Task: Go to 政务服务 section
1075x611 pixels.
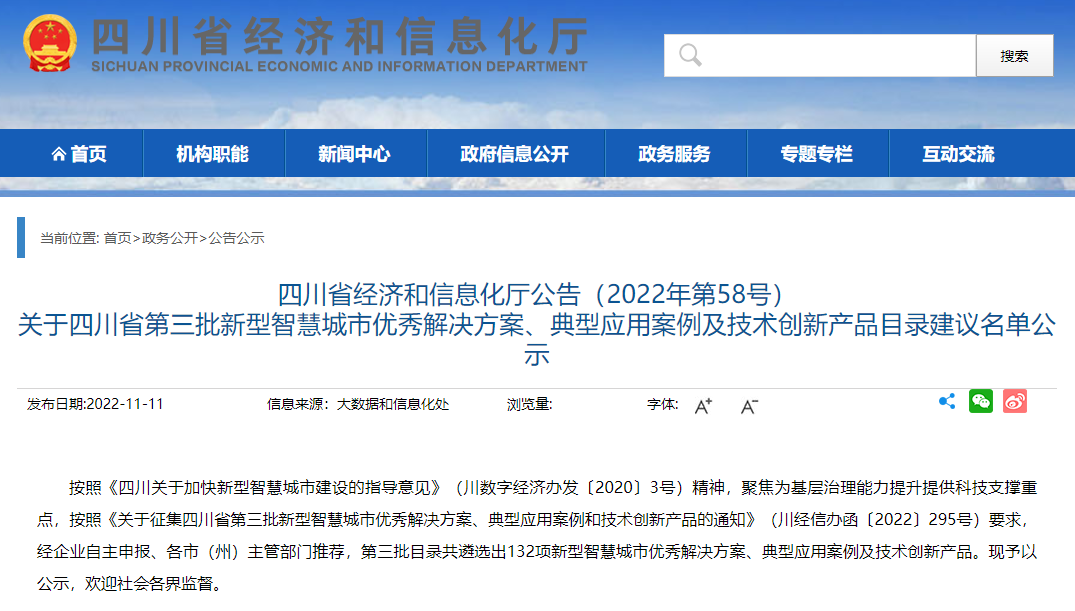Action: coord(674,154)
